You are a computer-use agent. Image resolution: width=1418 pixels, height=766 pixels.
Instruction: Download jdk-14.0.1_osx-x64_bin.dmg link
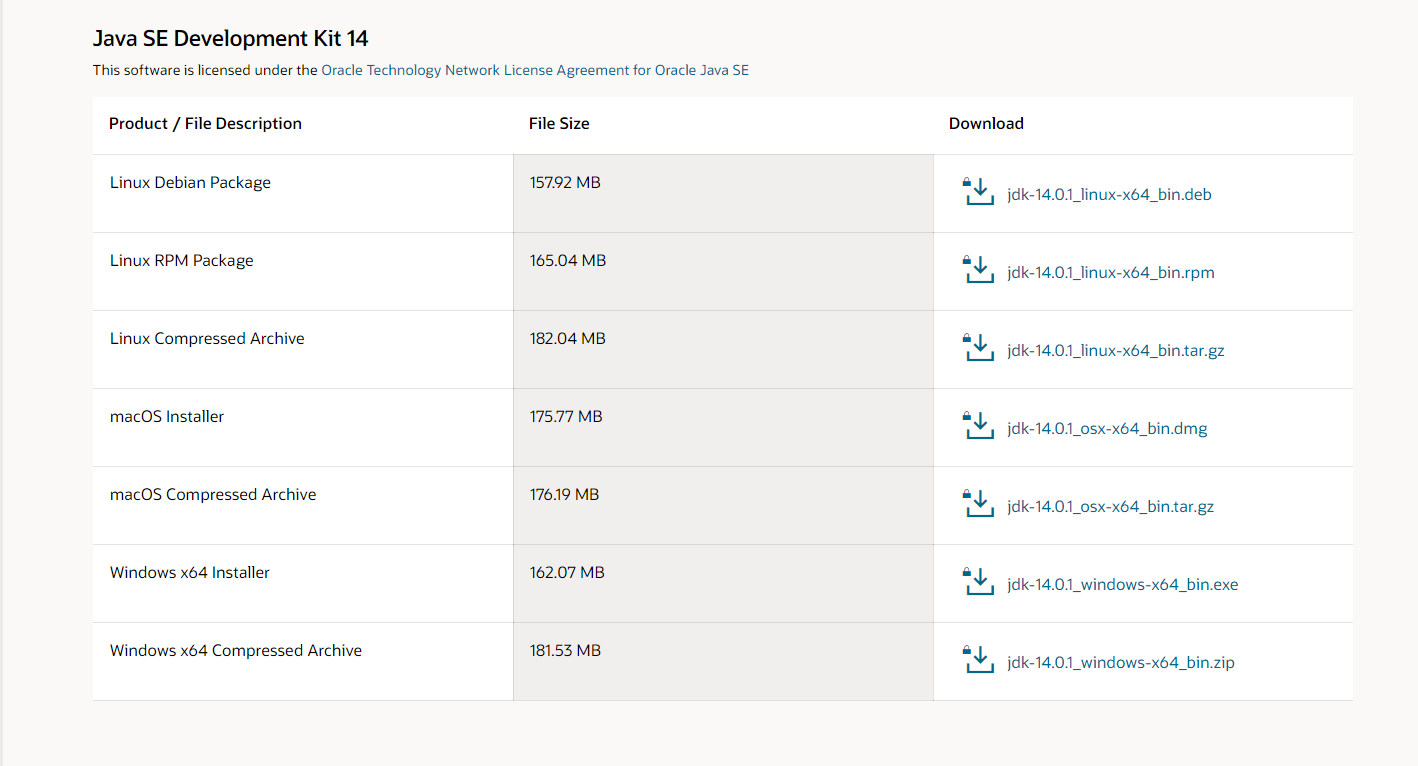tap(1107, 429)
